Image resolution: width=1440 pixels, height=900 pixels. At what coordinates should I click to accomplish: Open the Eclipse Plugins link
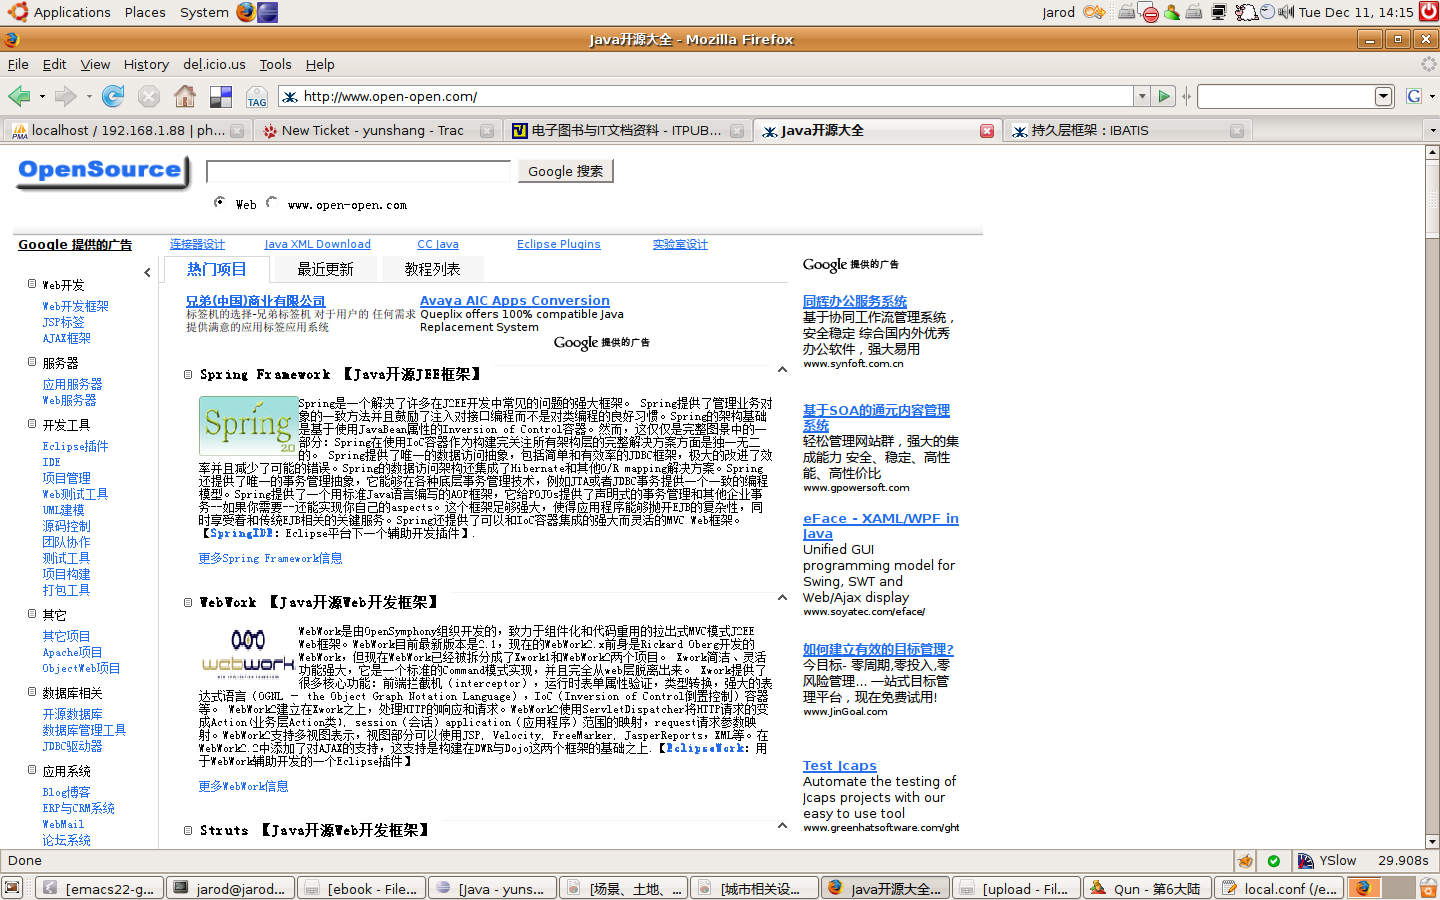point(558,244)
